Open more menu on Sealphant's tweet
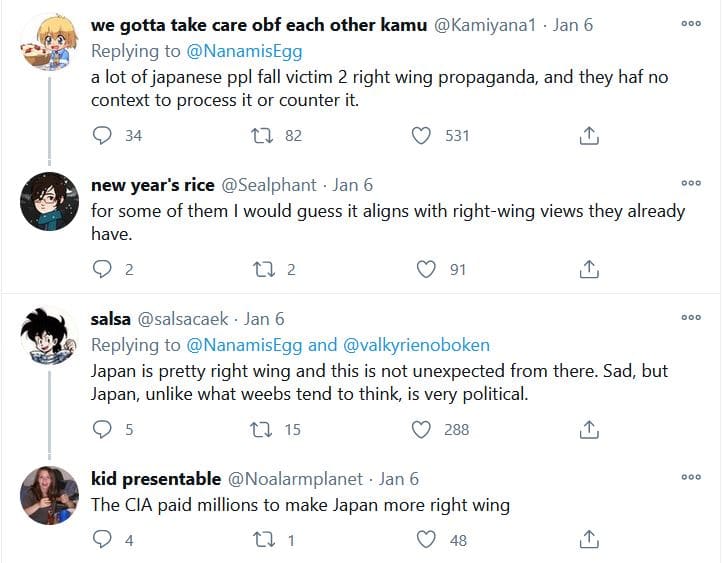This screenshot has width=722, height=563. [690, 183]
